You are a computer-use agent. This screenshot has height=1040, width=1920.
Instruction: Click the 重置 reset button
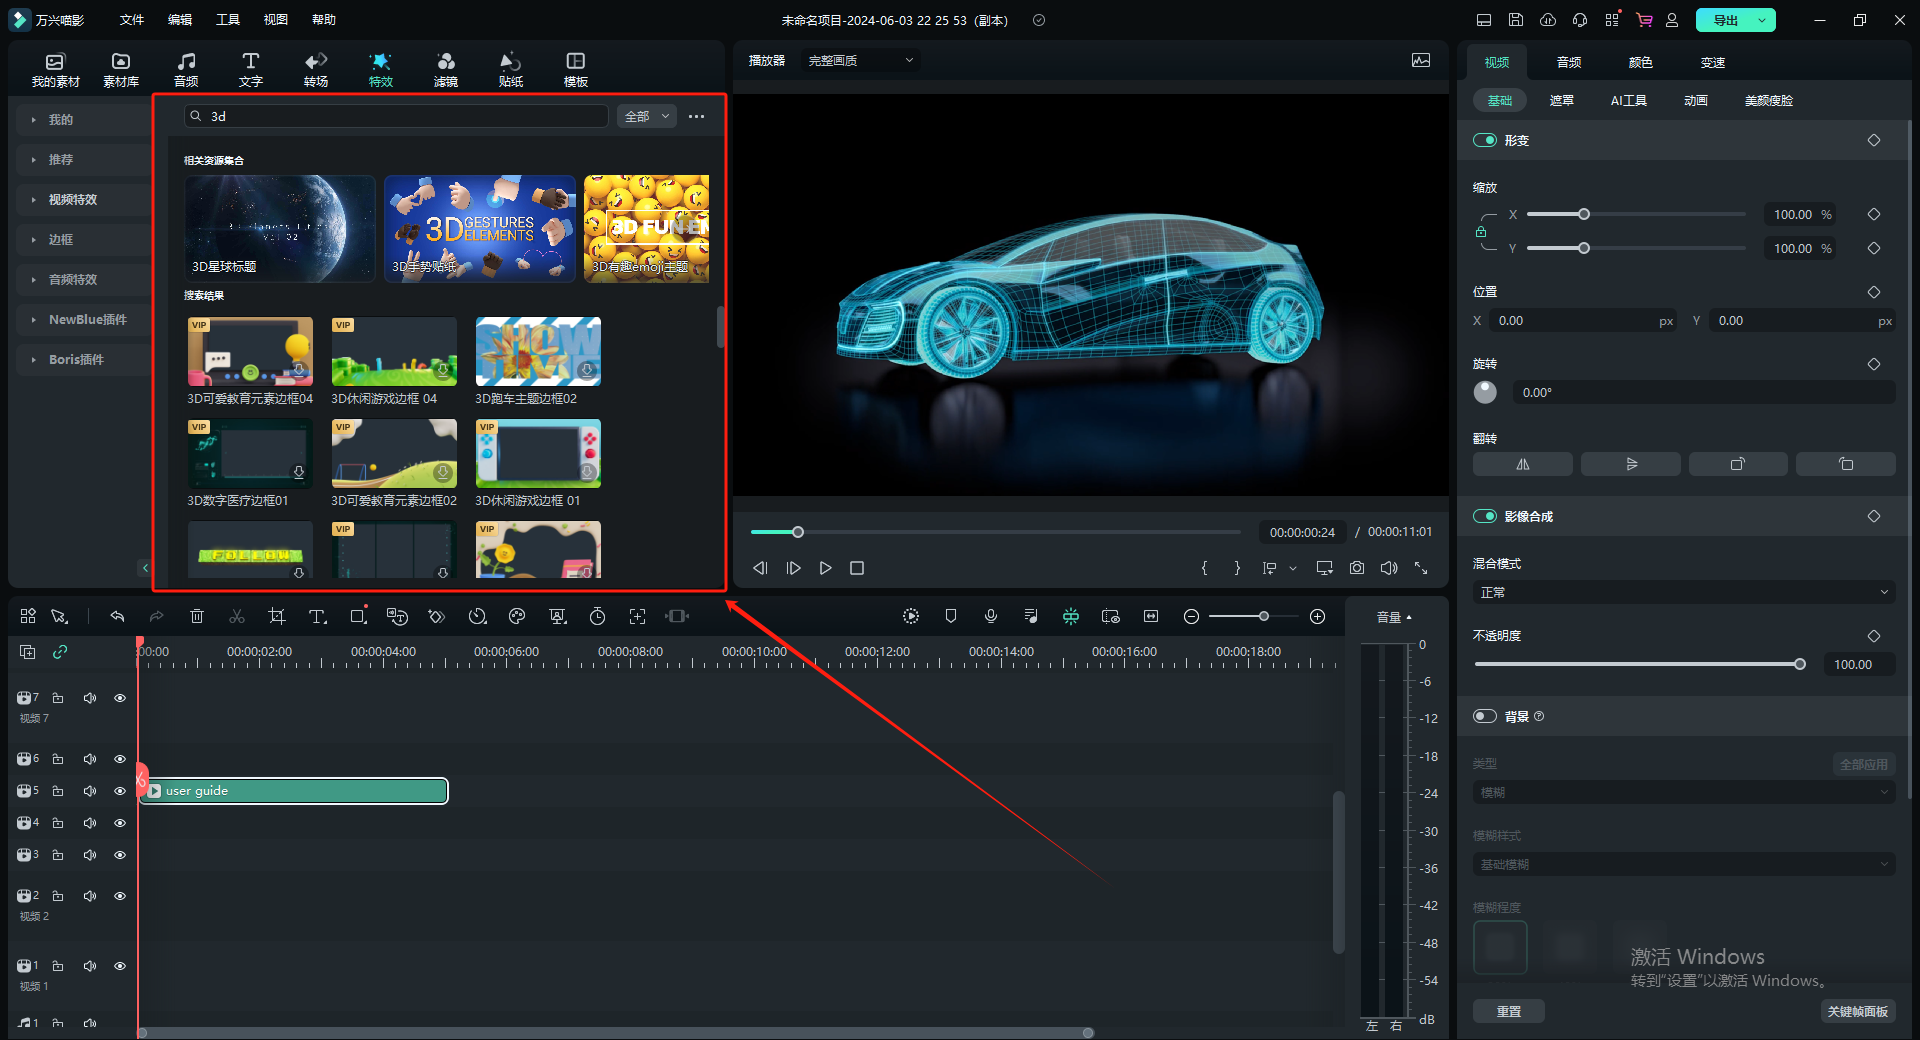(x=1508, y=1012)
